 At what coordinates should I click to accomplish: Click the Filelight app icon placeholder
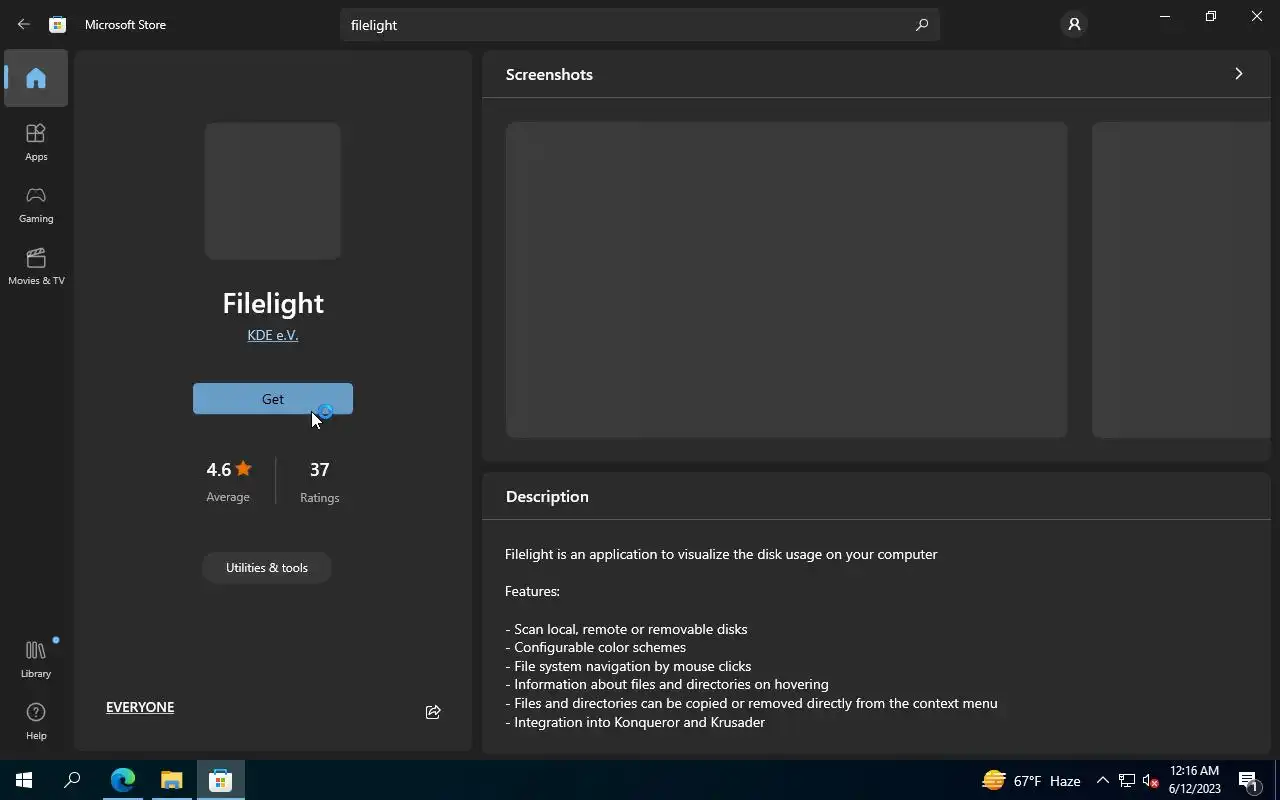tap(273, 191)
